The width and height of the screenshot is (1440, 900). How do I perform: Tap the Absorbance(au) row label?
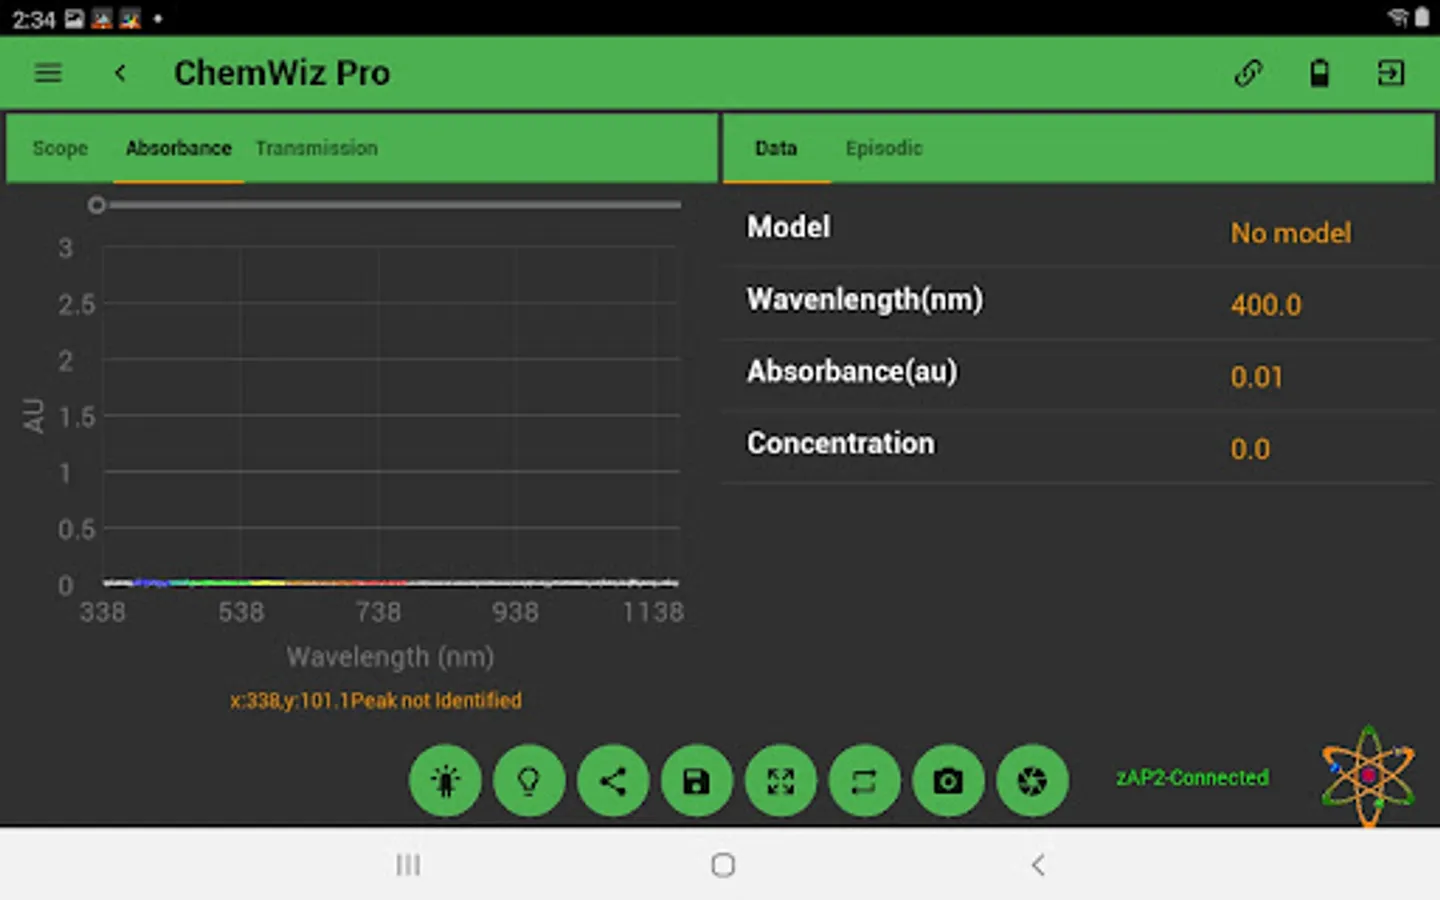point(852,371)
